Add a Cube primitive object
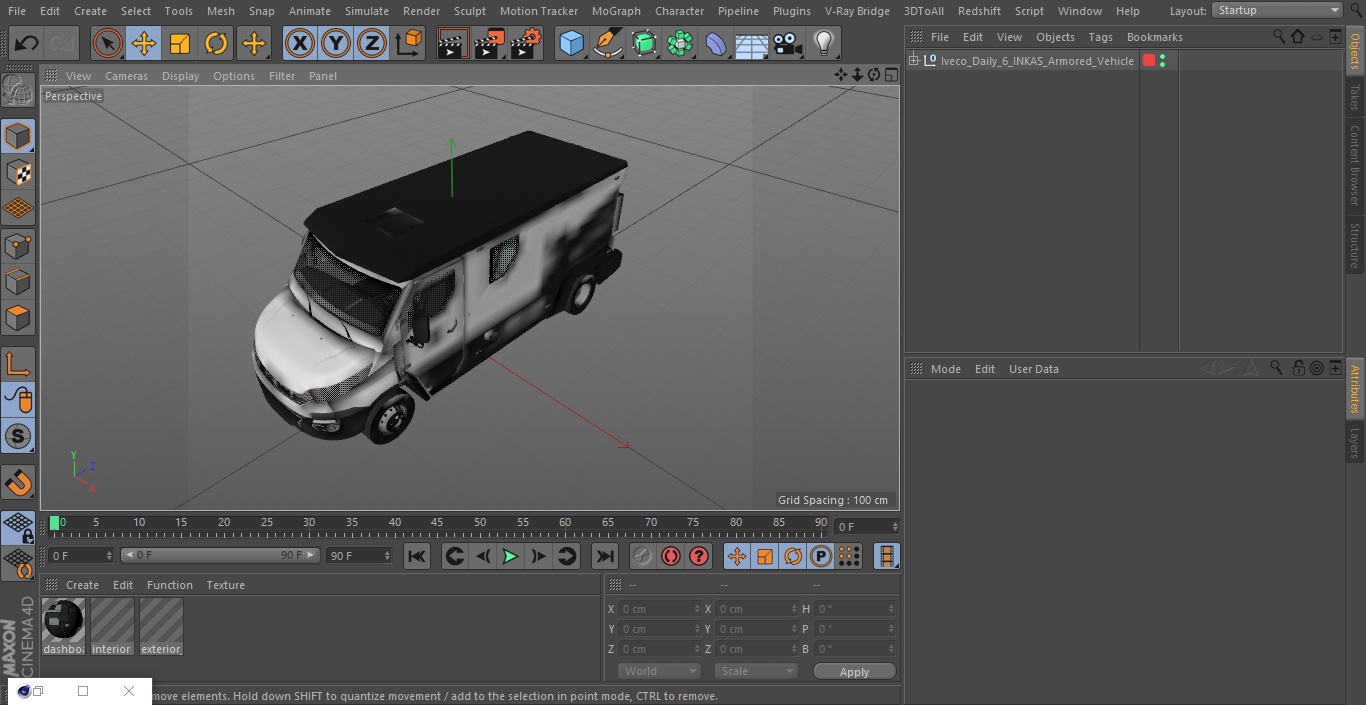Viewport: 1366px width, 705px height. (x=571, y=43)
